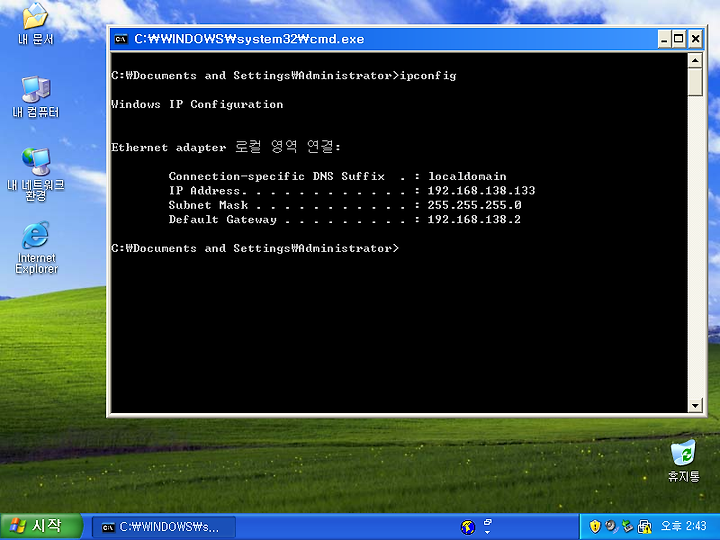The image size is (720, 540).
Task: Click the subnet mask 255.255.255.0 value
Action: click(x=474, y=205)
